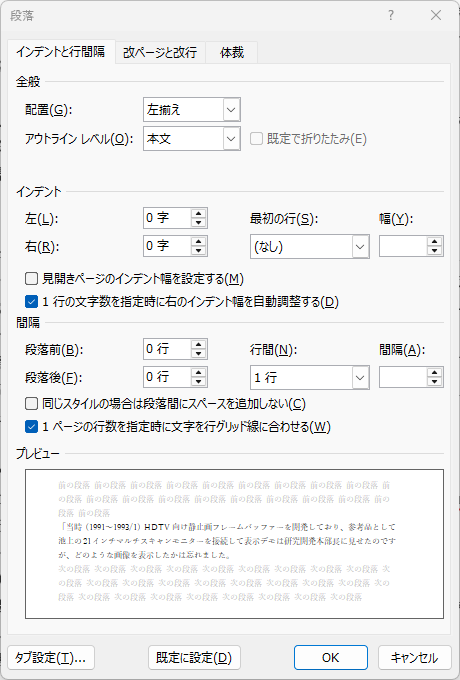Viewport: 460px width, 680px height.
Task: Increase 段落前 spacing with up arrow
Action: pyautogui.click(x=199, y=344)
